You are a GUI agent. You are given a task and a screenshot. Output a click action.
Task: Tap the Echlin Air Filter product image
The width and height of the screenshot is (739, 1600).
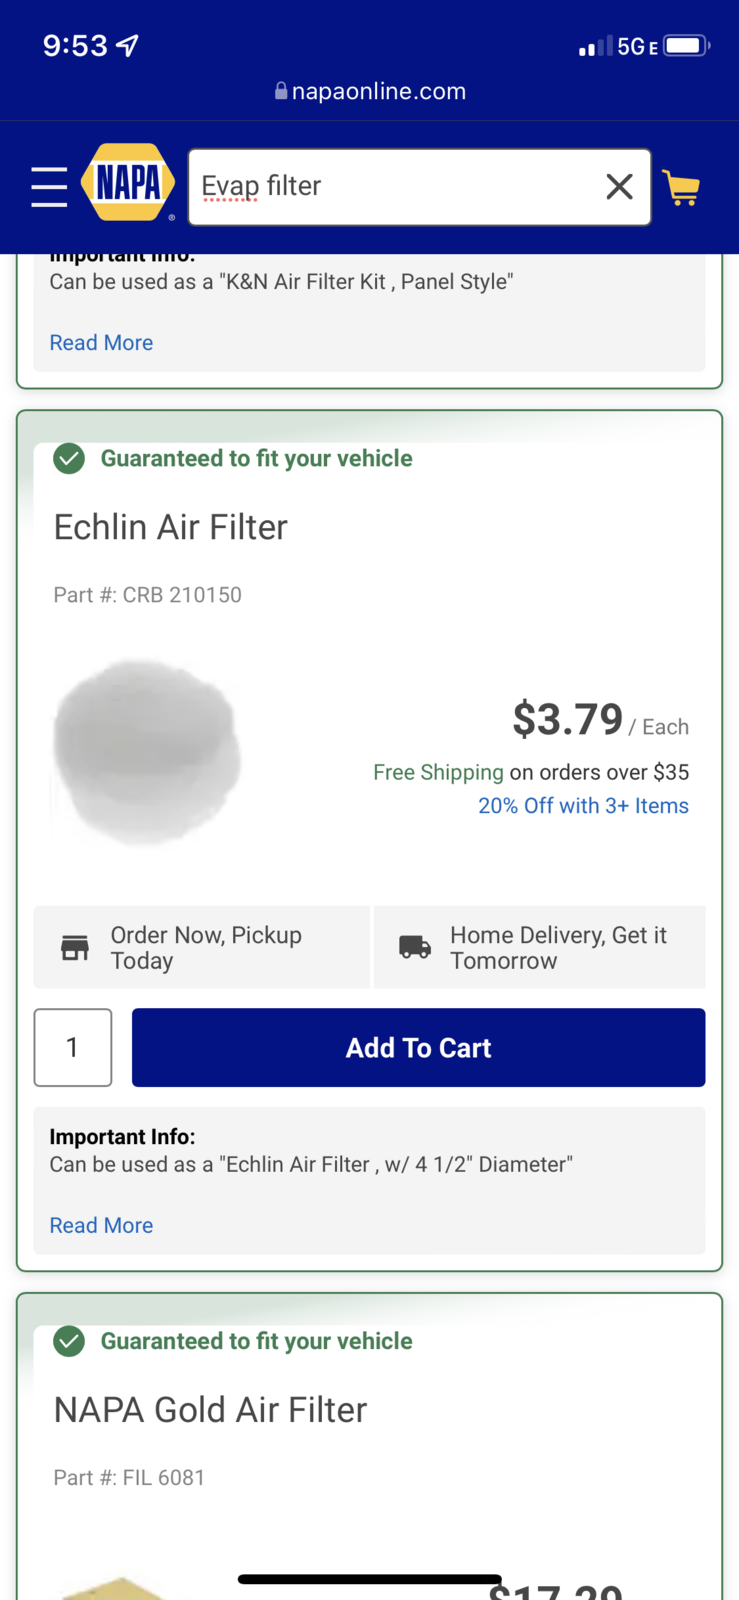point(147,751)
